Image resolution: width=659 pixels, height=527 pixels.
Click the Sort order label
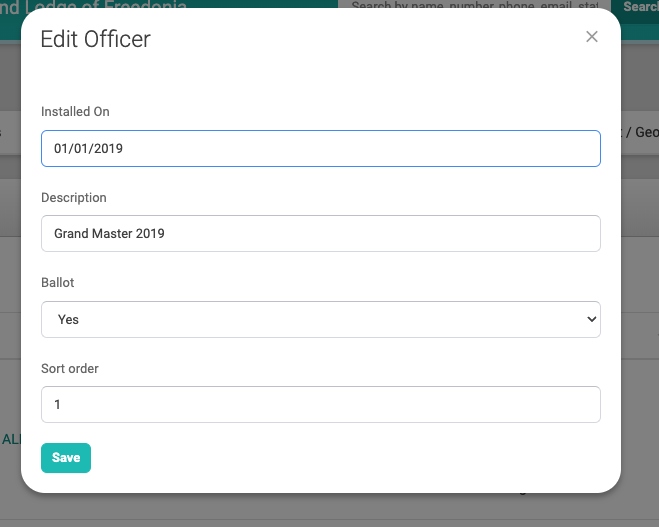point(70,369)
